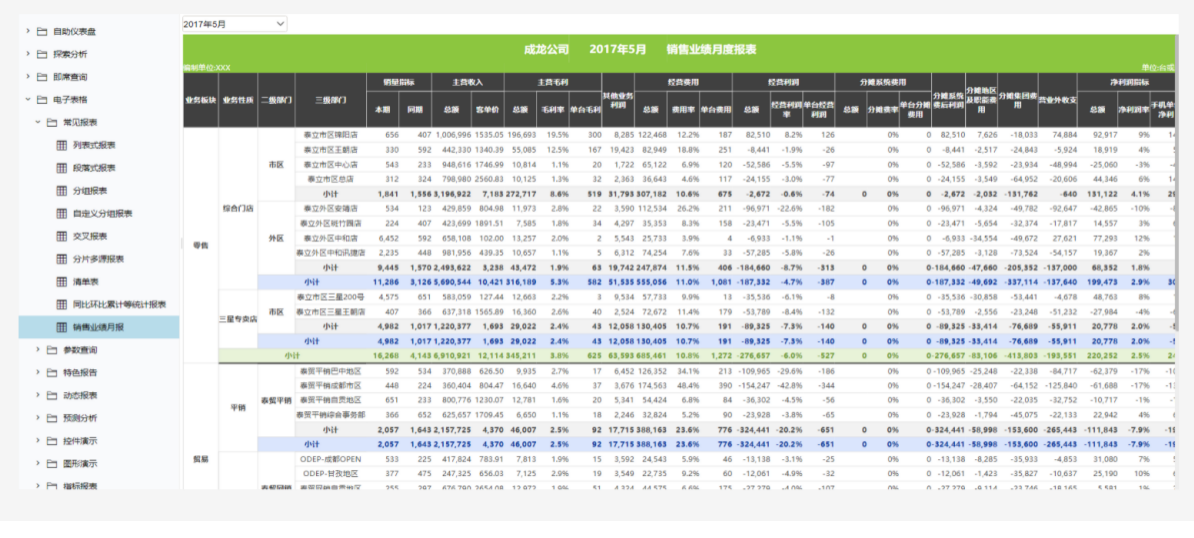Select the 泰贸平销成都市区 row label

pos(330,386)
